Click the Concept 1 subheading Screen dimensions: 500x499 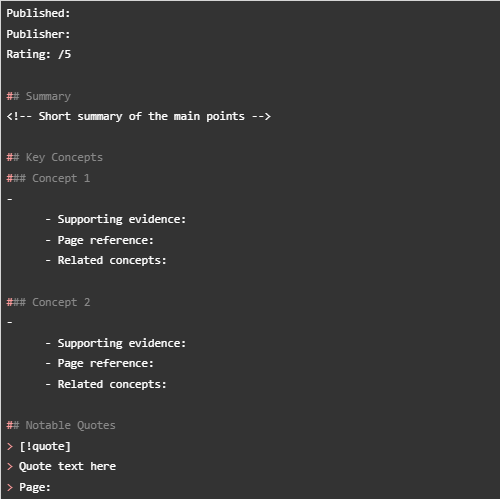48,178
